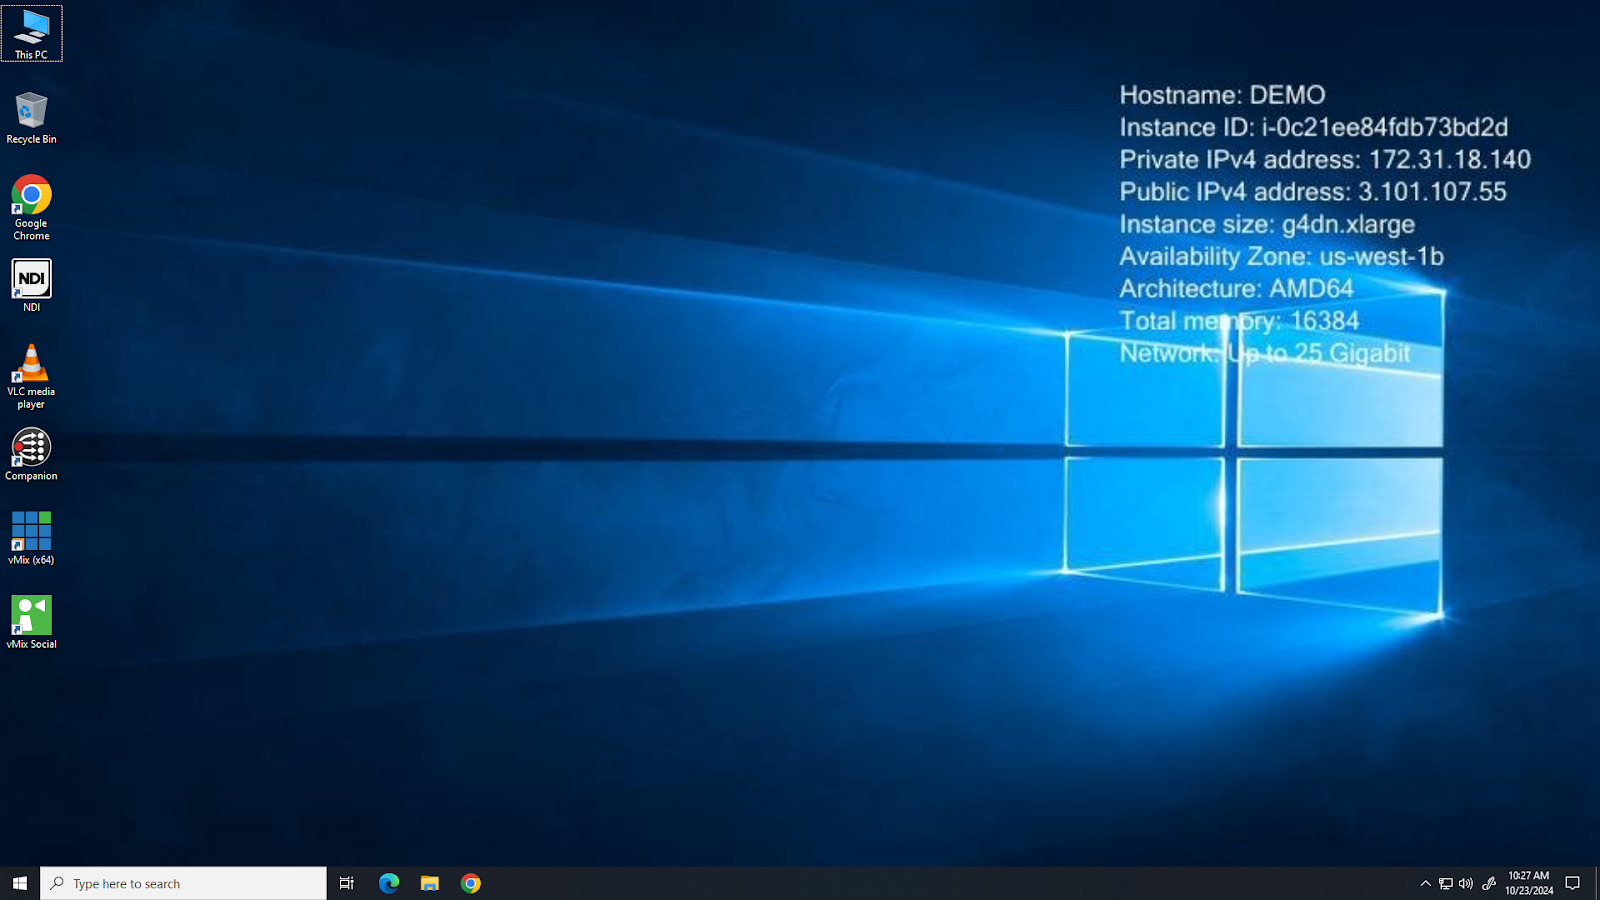Open the clock showing 10:27 AM
This screenshot has height=900, width=1600.
[1529, 883]
